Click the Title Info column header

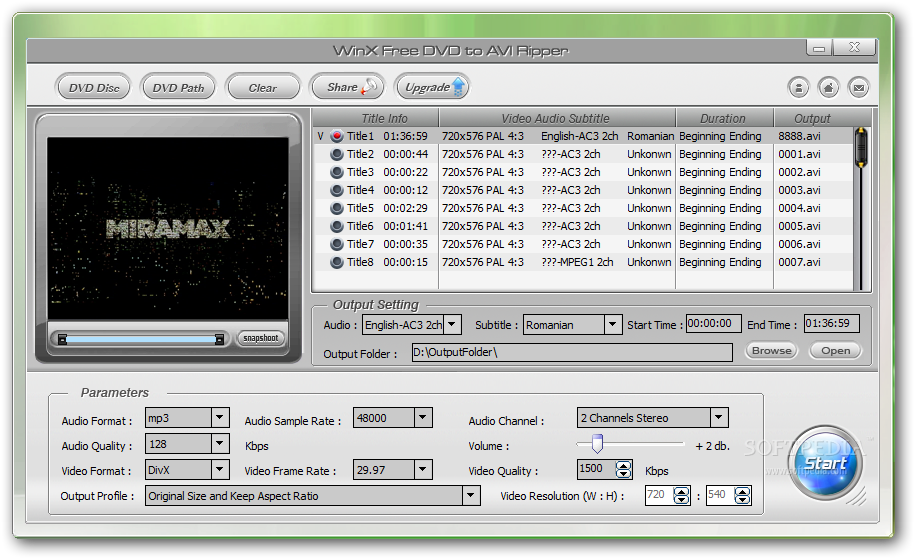[376, 118]
